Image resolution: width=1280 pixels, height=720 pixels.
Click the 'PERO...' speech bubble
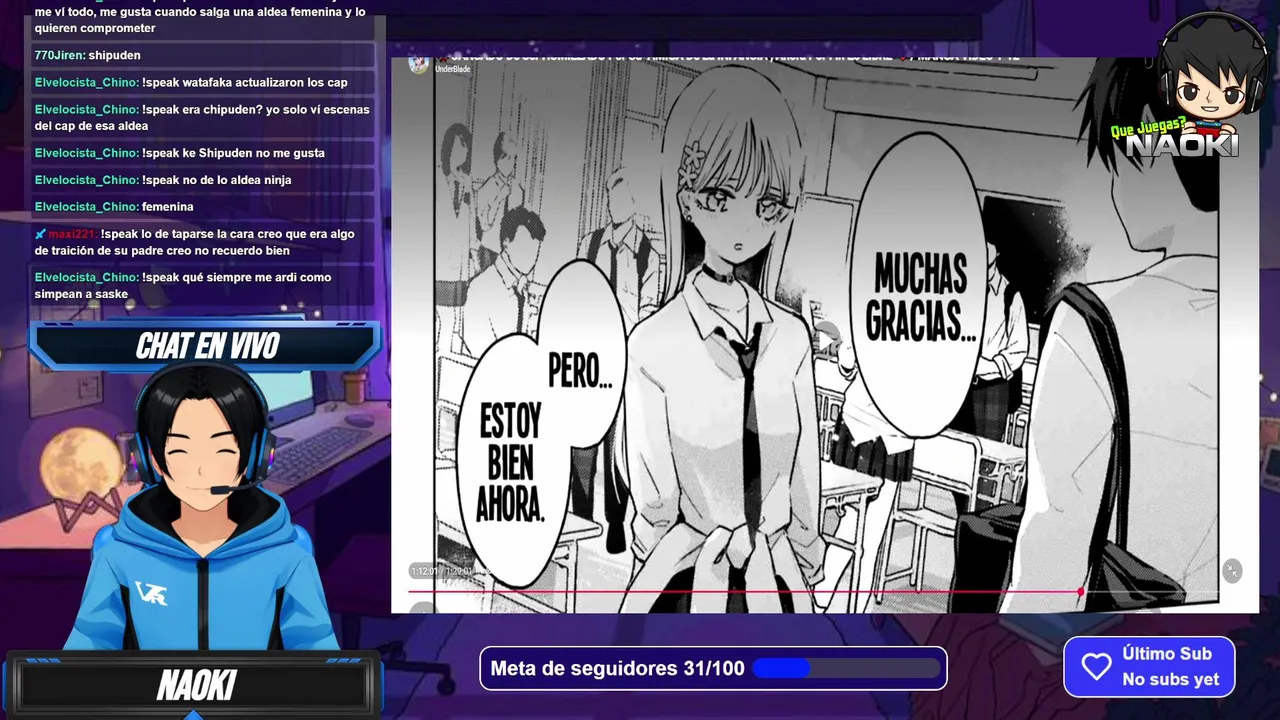click(x=582, y=355)
